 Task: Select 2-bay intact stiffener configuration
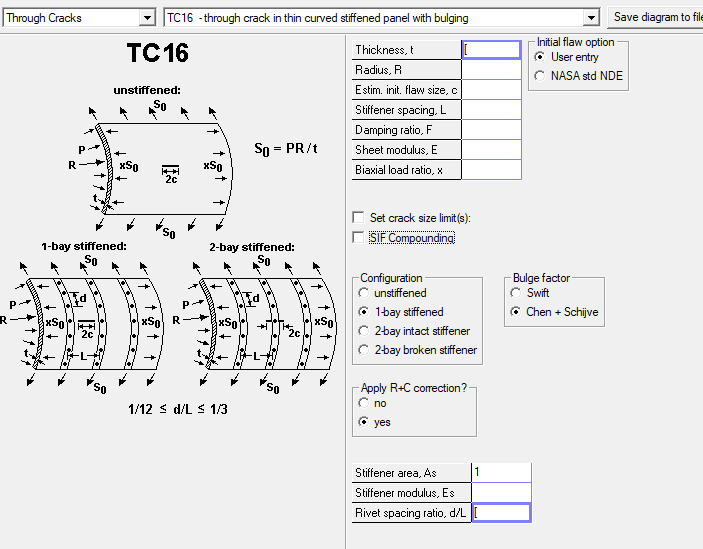[x=364, y=331]
